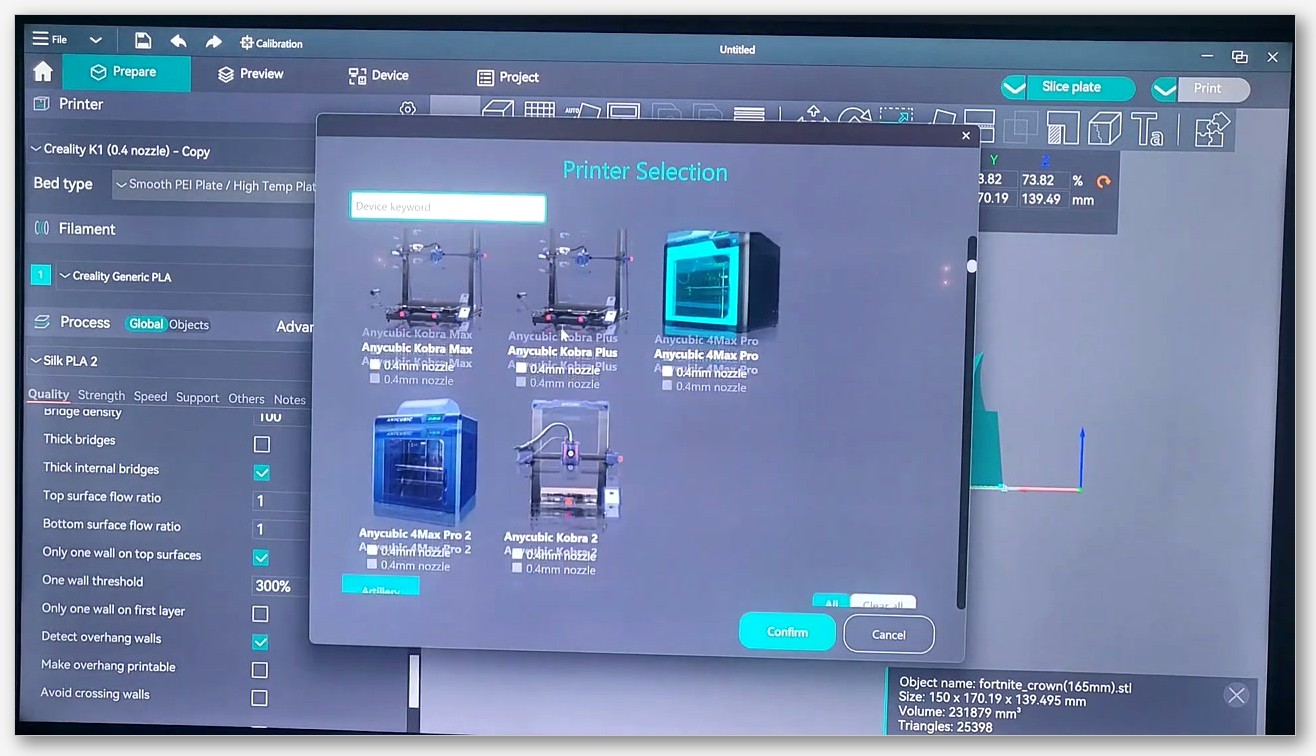Confirm the printer selection

coord(787,632)
